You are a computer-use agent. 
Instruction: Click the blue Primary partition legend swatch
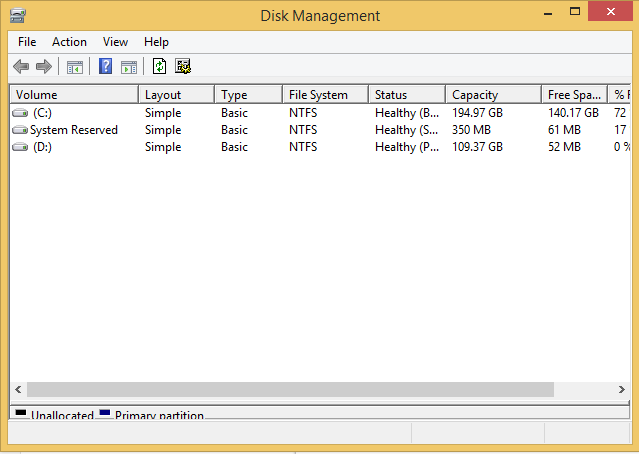tap(105, 413)
